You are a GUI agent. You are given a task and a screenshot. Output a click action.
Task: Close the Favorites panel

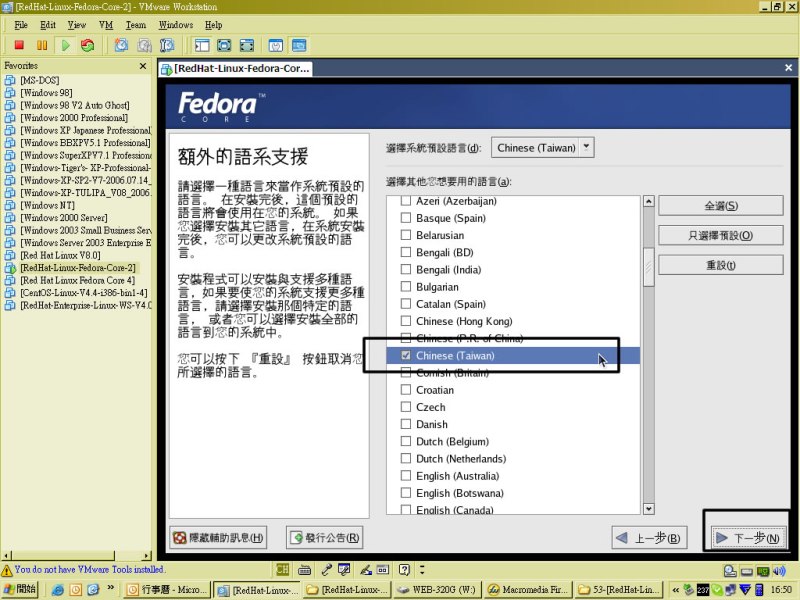[143, 66]
